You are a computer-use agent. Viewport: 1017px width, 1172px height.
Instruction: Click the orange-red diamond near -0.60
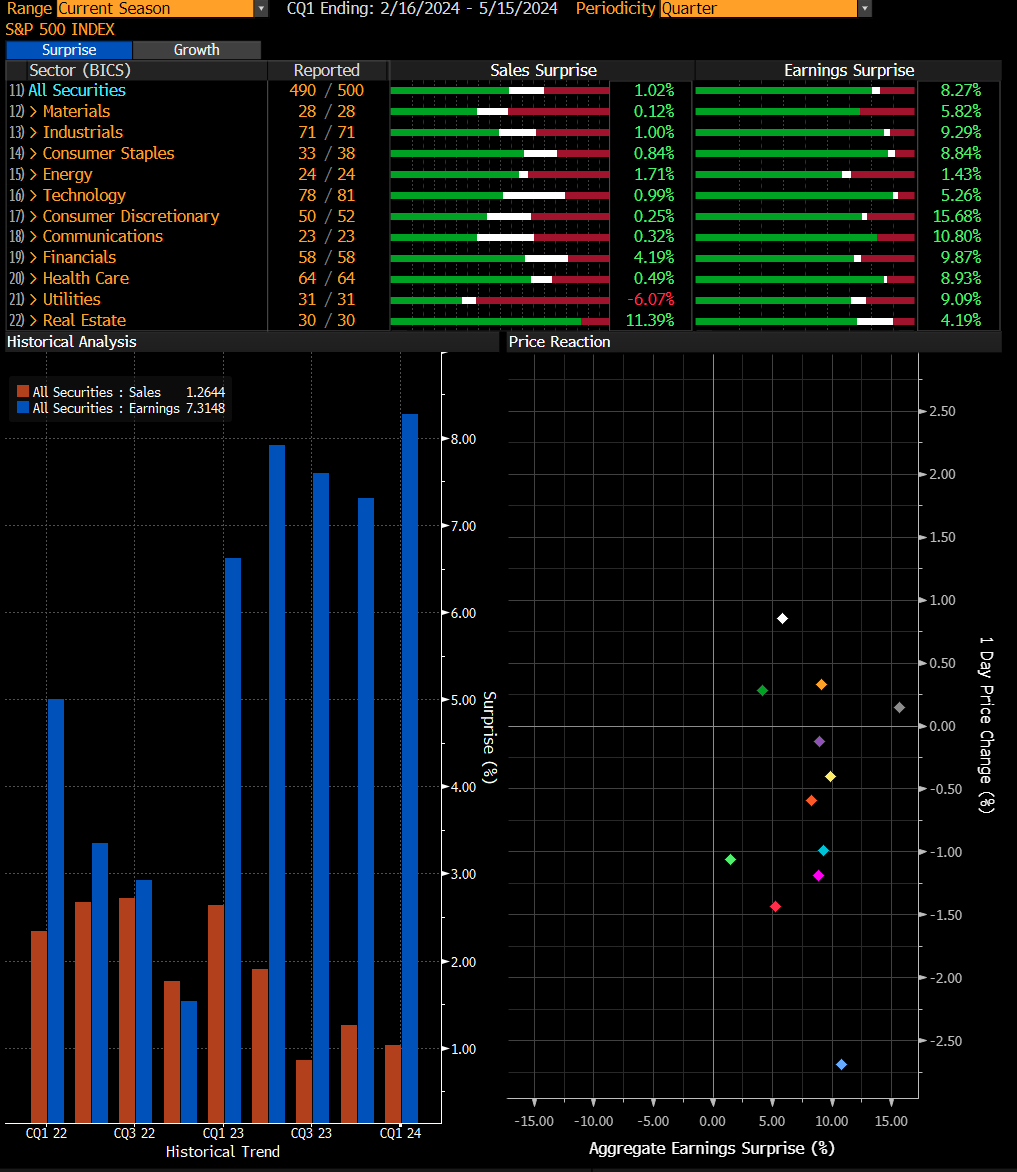click(x=812, y=801)
